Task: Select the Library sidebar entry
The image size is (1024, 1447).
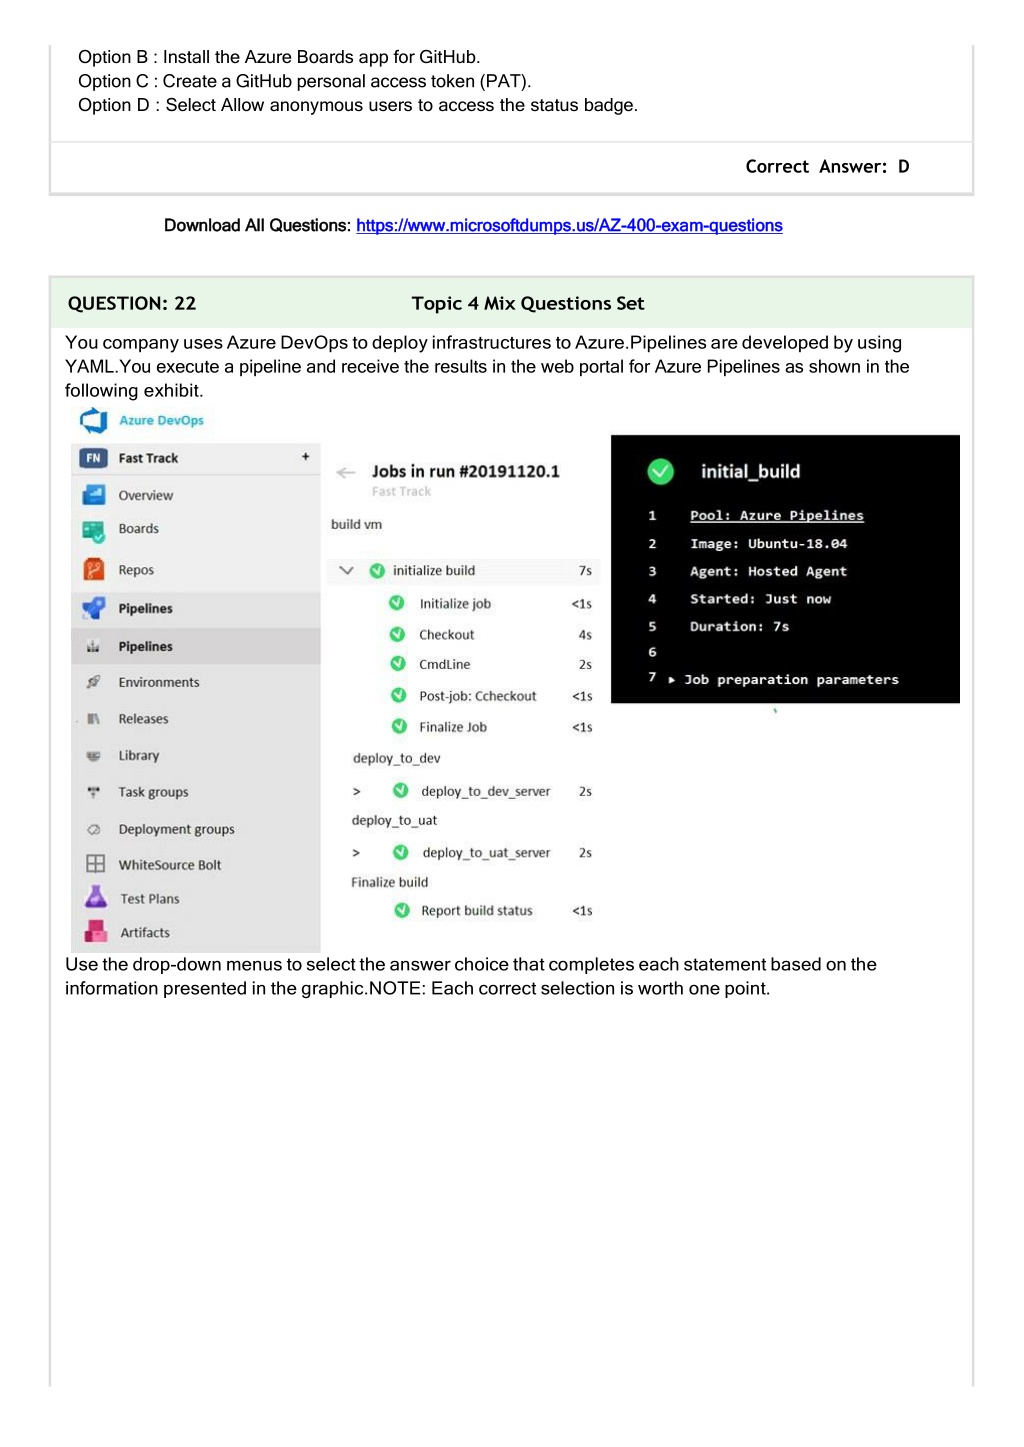Action: 139,756
